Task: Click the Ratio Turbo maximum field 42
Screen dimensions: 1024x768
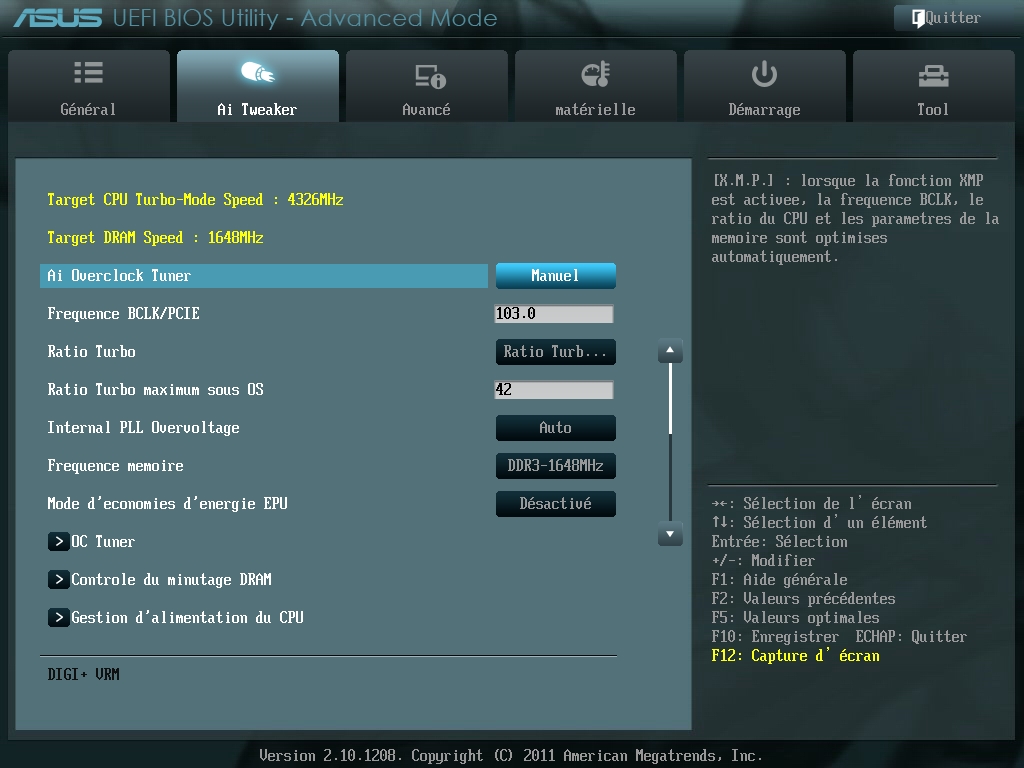Action: pyautogui.click(x=553, y=390)
